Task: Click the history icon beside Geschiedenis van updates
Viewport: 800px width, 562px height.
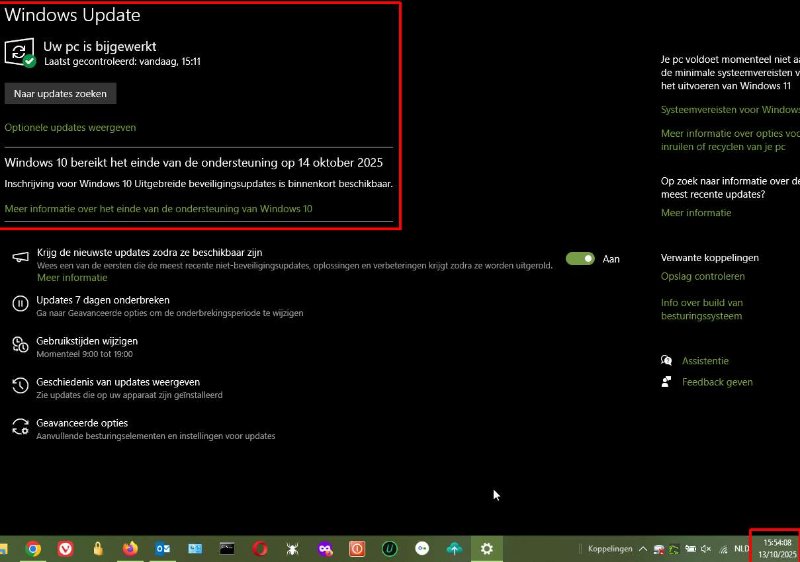Action: pyautogui.click(x=20, y=386)
